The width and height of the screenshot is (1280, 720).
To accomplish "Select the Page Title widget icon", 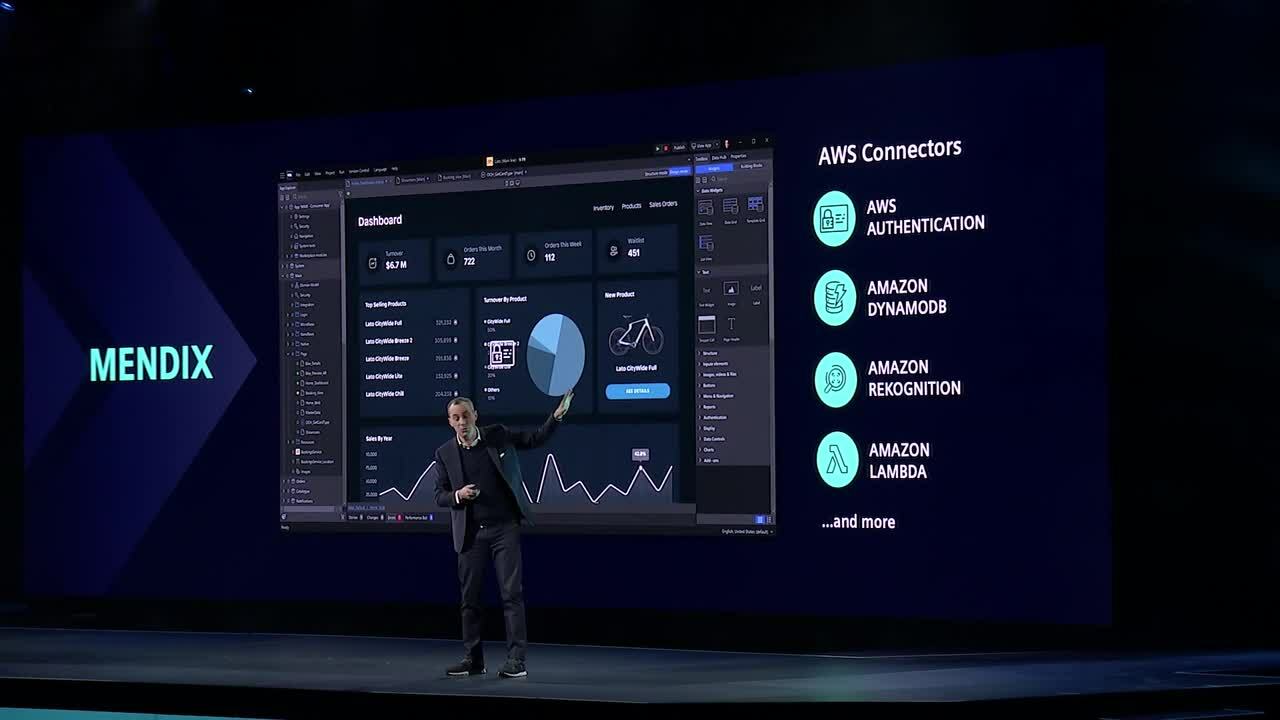I will [731, 324].
